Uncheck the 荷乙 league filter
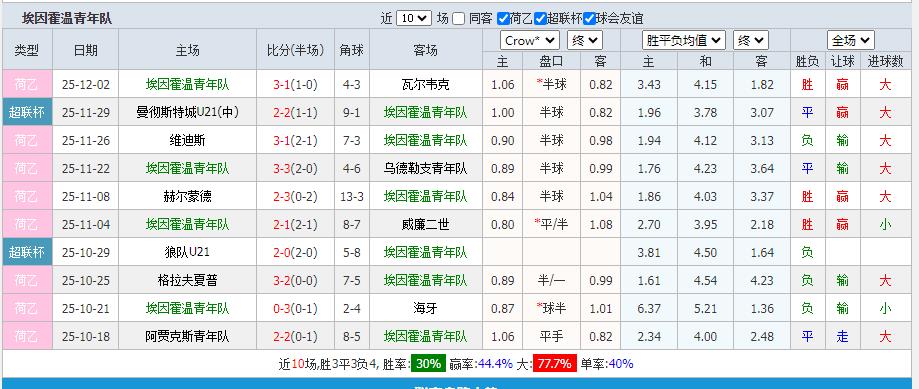Viewport: 919px width, 389px height. 503,18
